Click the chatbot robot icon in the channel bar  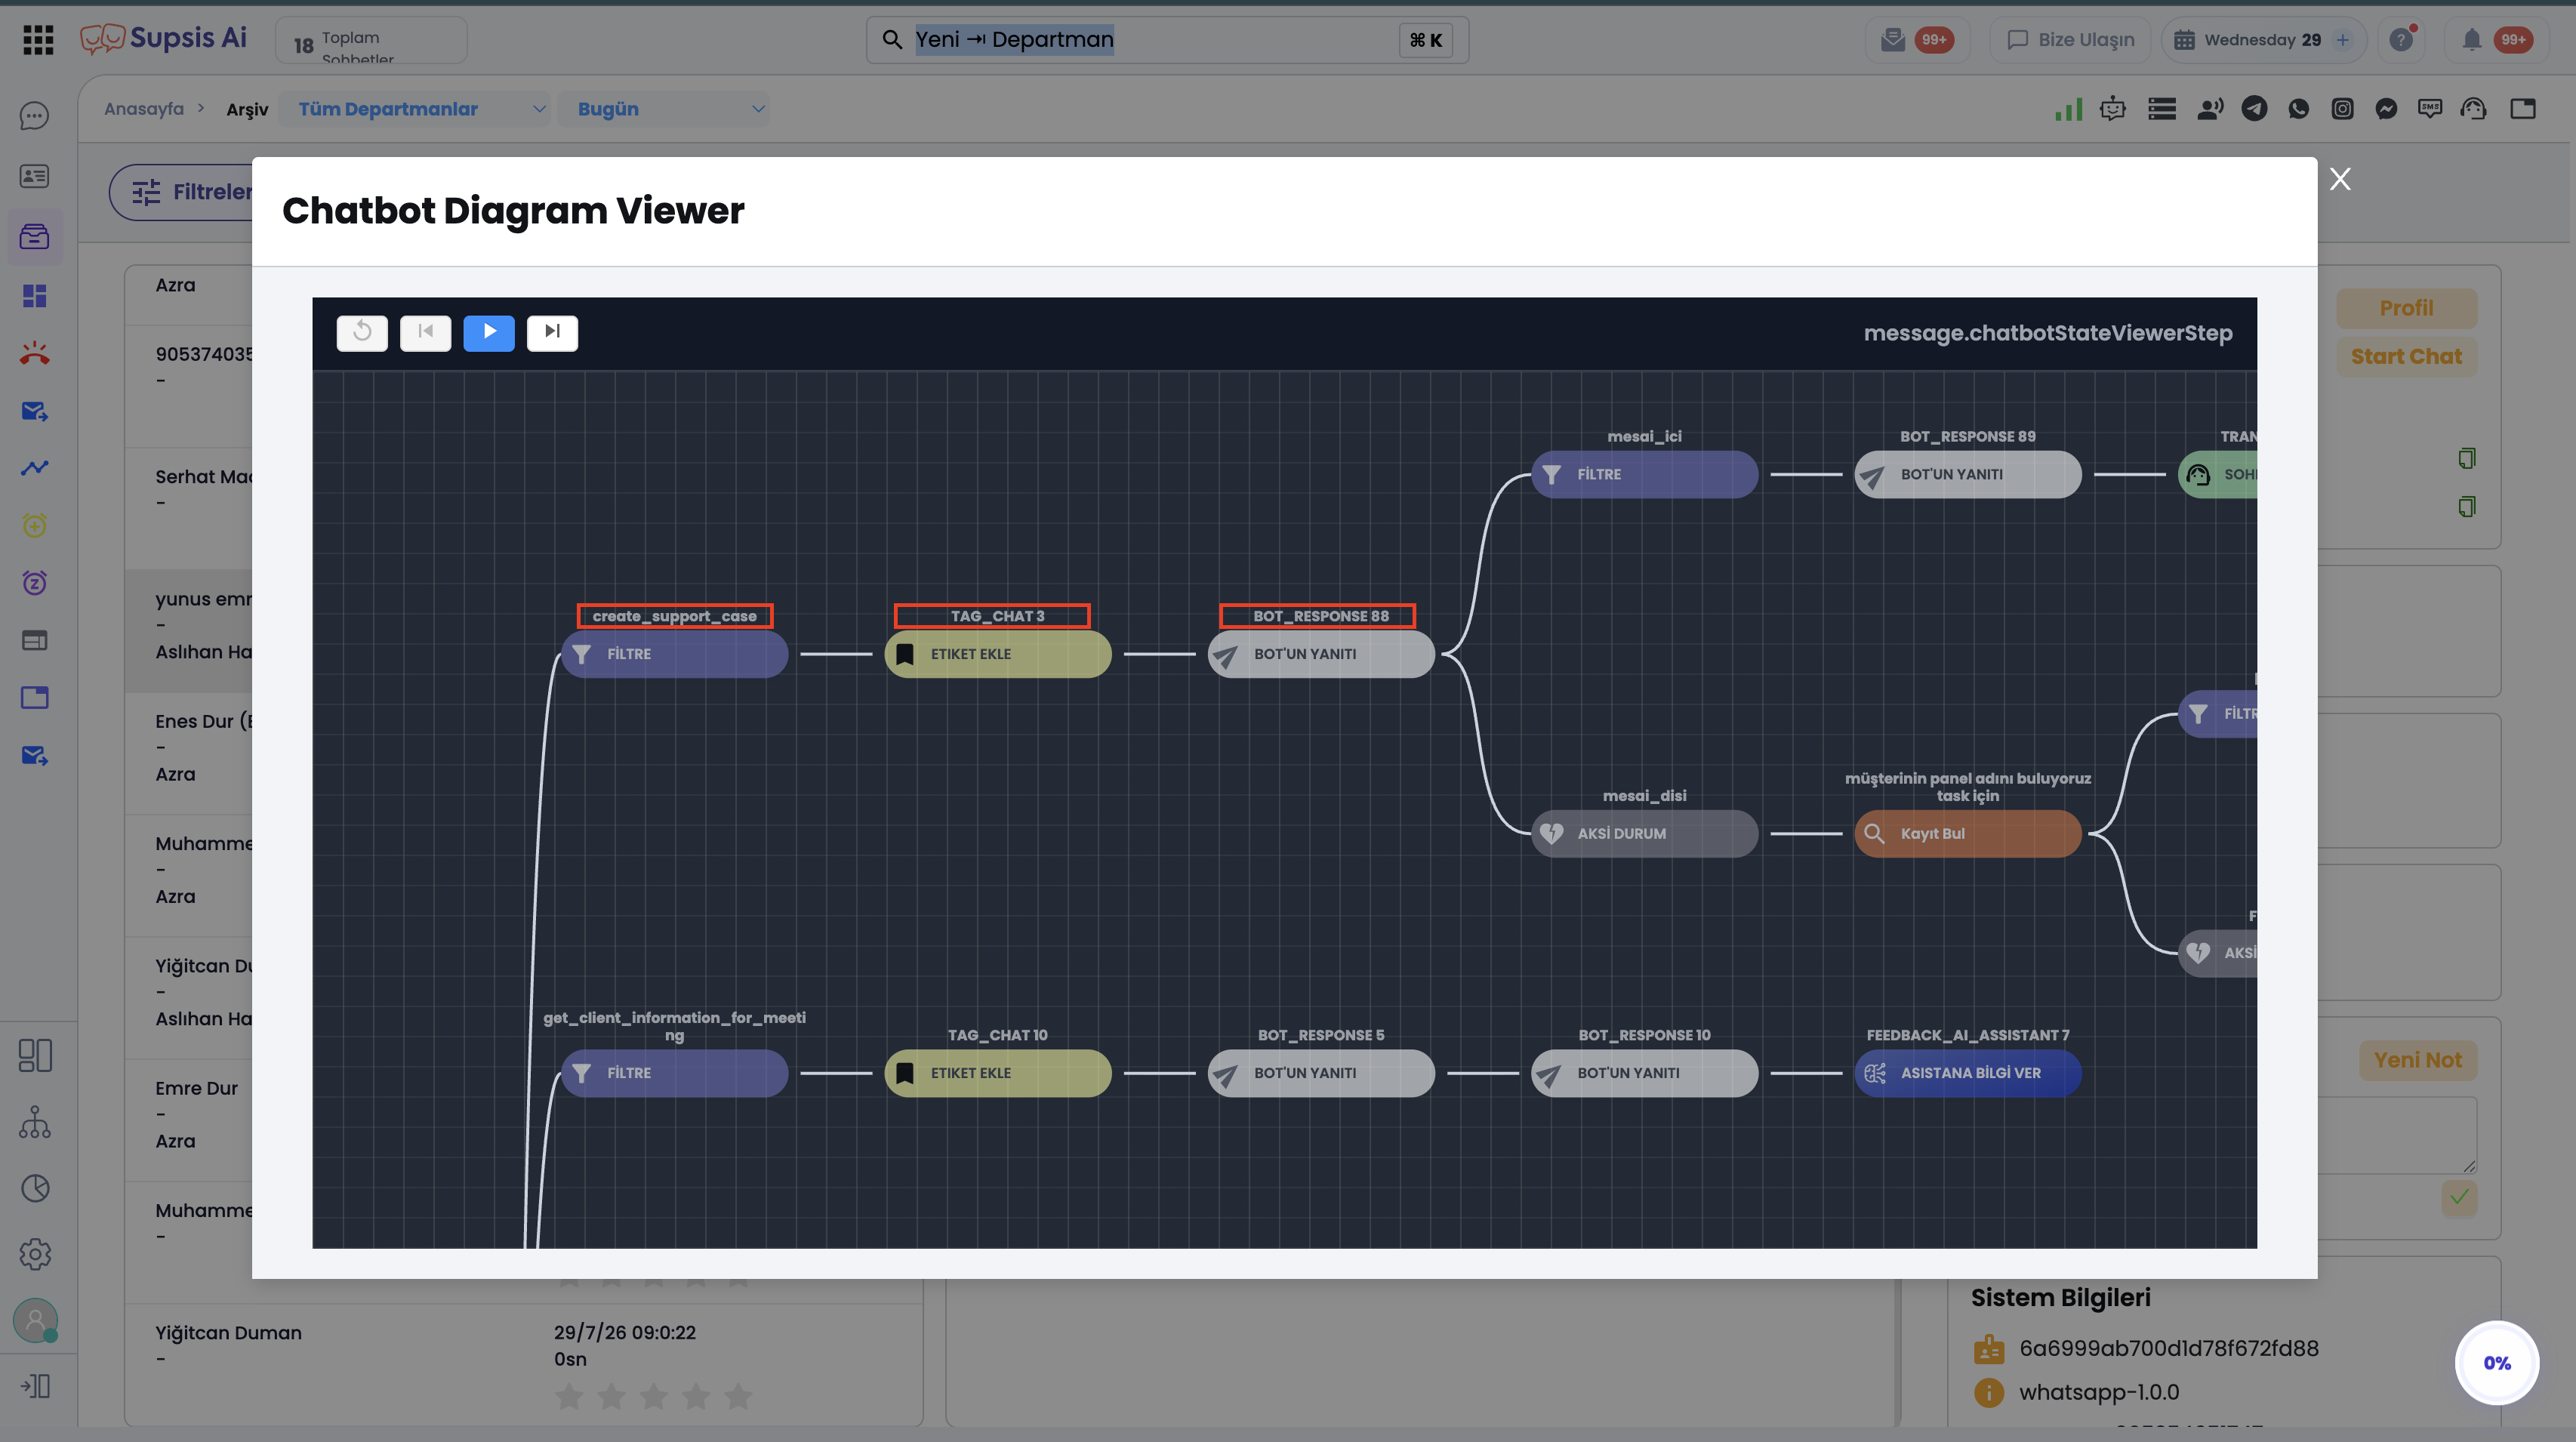point(2113,109)
